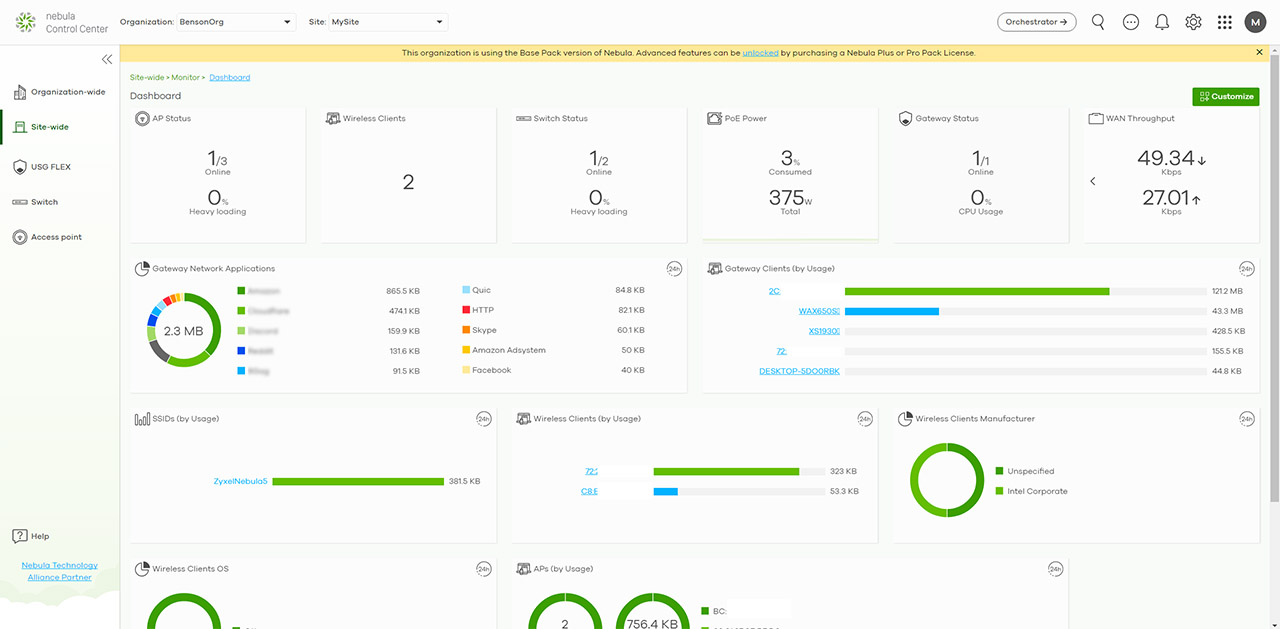Open gateway client 2C: link

pyautogui.click(x=774, y=291)
